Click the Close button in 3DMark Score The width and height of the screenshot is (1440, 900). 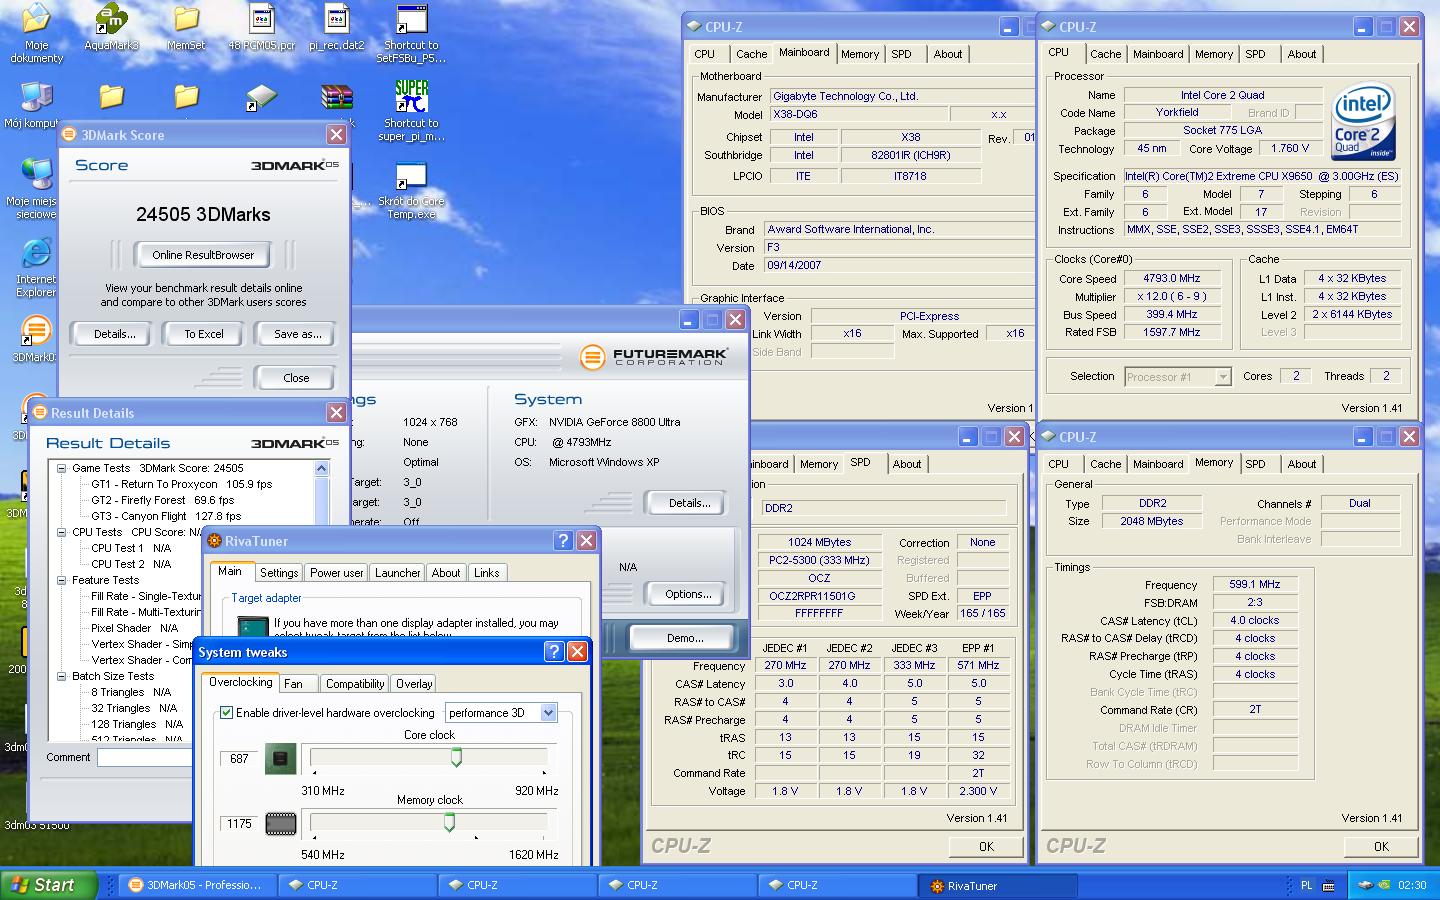pyautogui.click(x=296, y=378)
